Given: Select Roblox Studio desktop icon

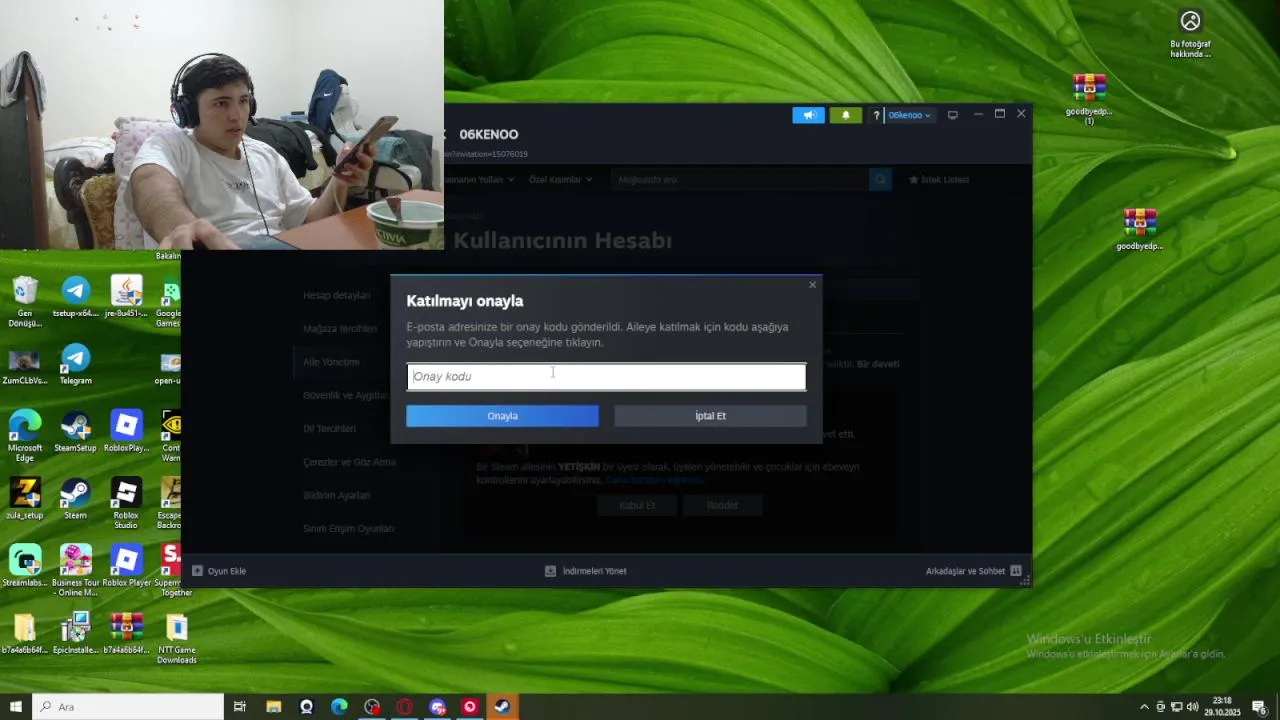Looking at the screenshot, I should [x=126, y=504].
